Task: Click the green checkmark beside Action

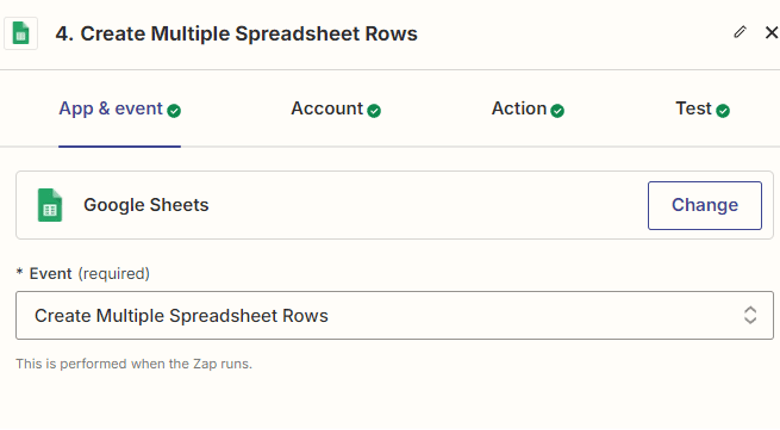Action: click(557, 111)
